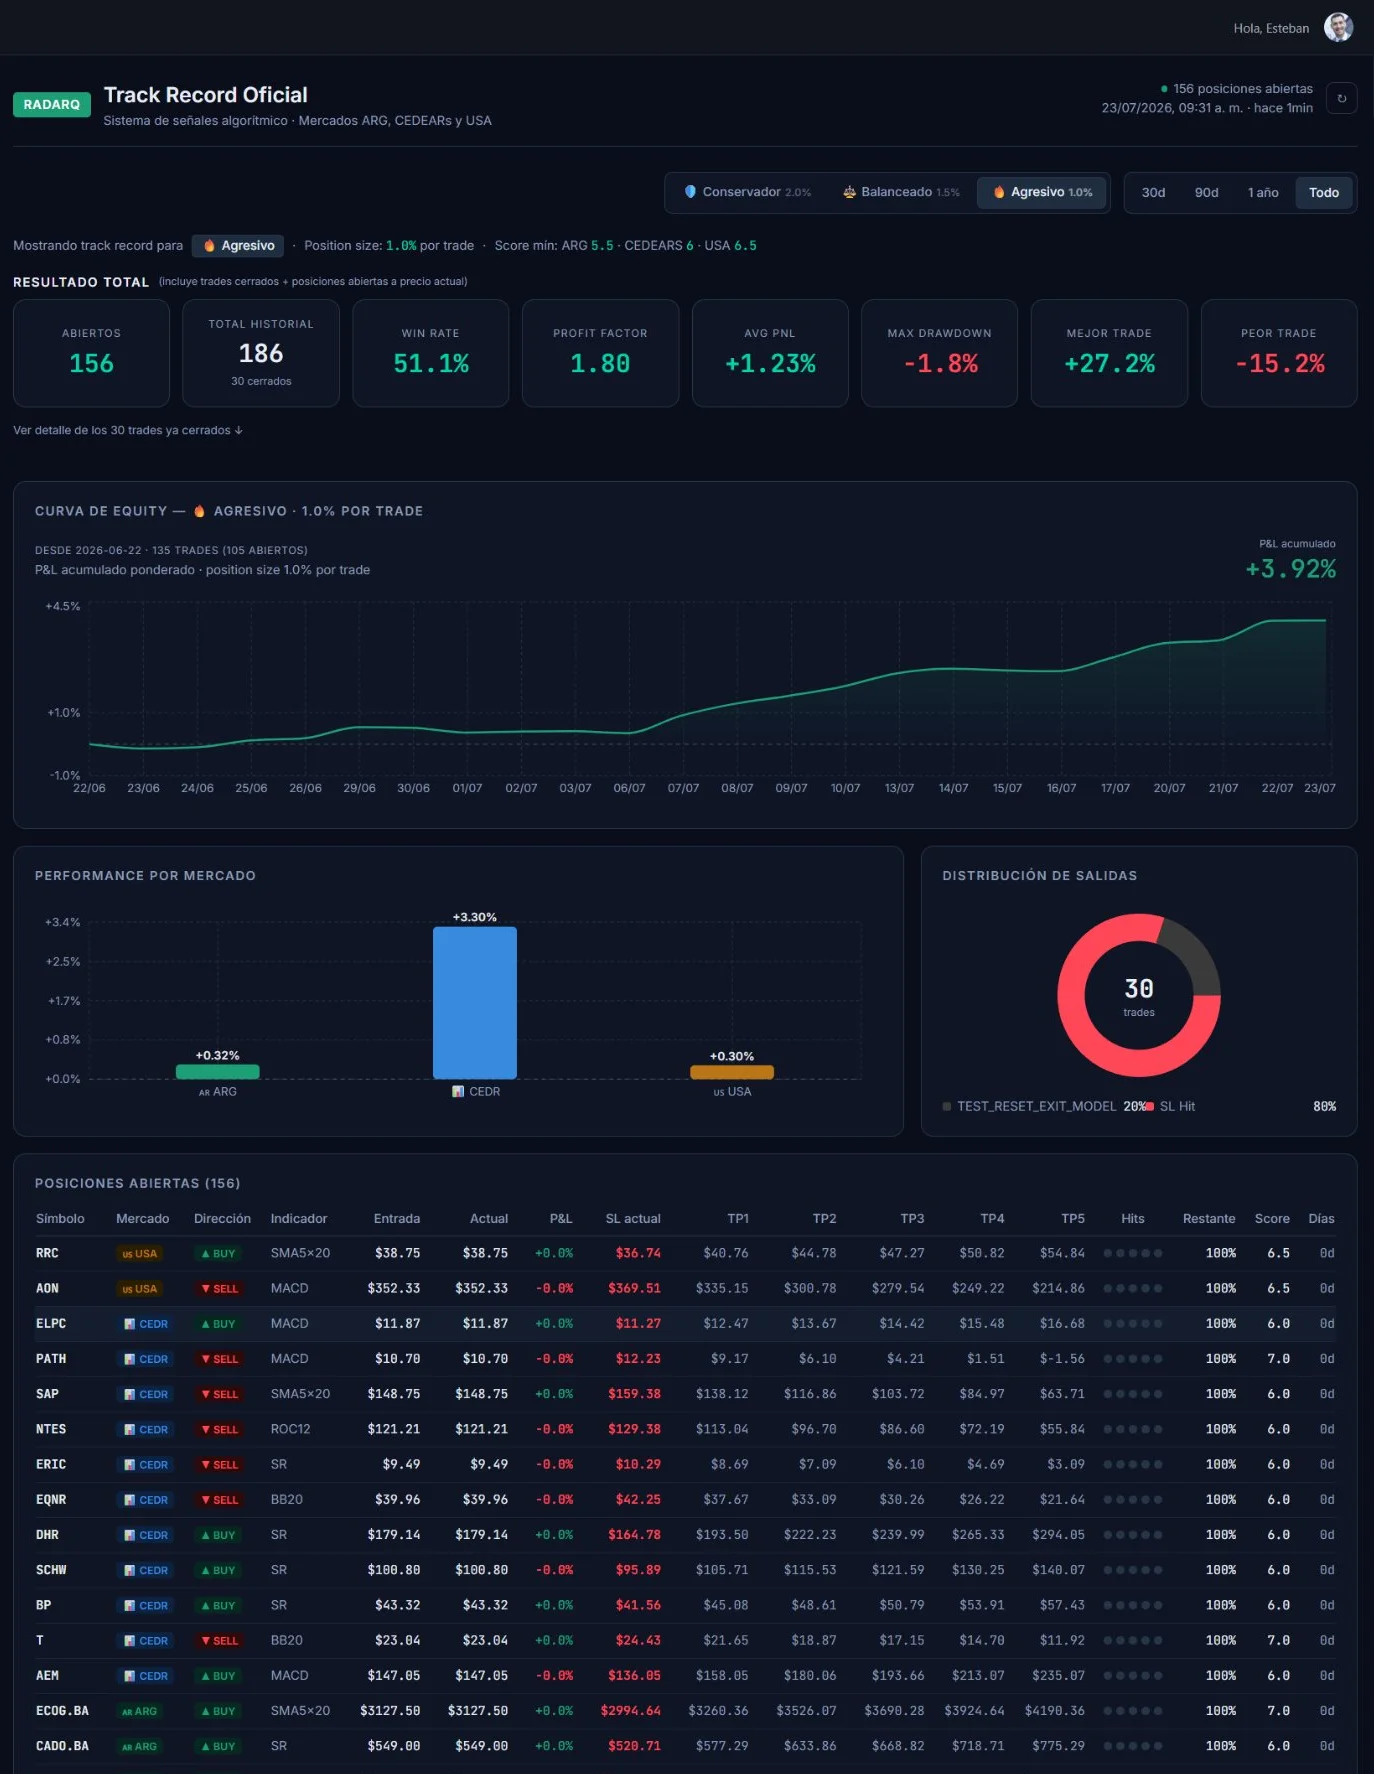Image resolution: width=1374 pixels, height=1774 pixels.
Task: Click the blue CEDR performance bar
Action: pyautogui.click(x=475, y=1003)
